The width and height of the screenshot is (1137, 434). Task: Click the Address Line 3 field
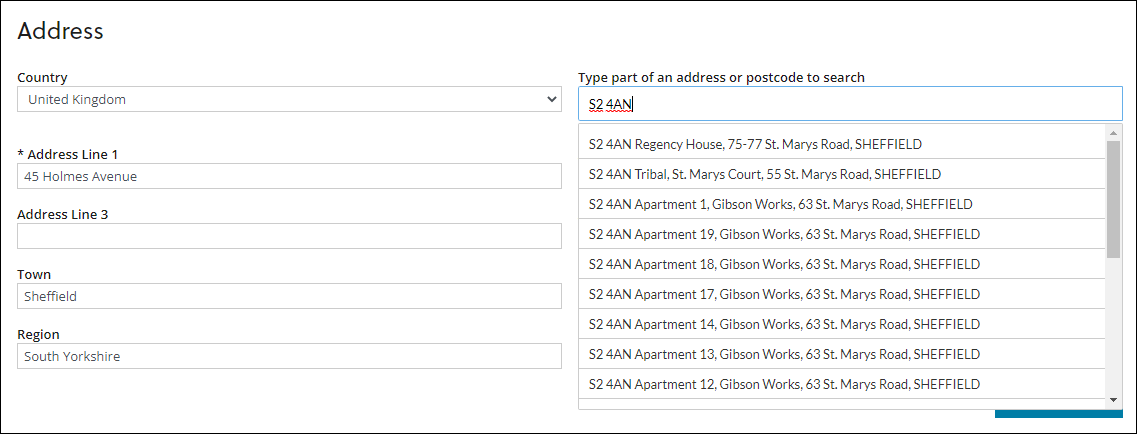tap(289, 236)
